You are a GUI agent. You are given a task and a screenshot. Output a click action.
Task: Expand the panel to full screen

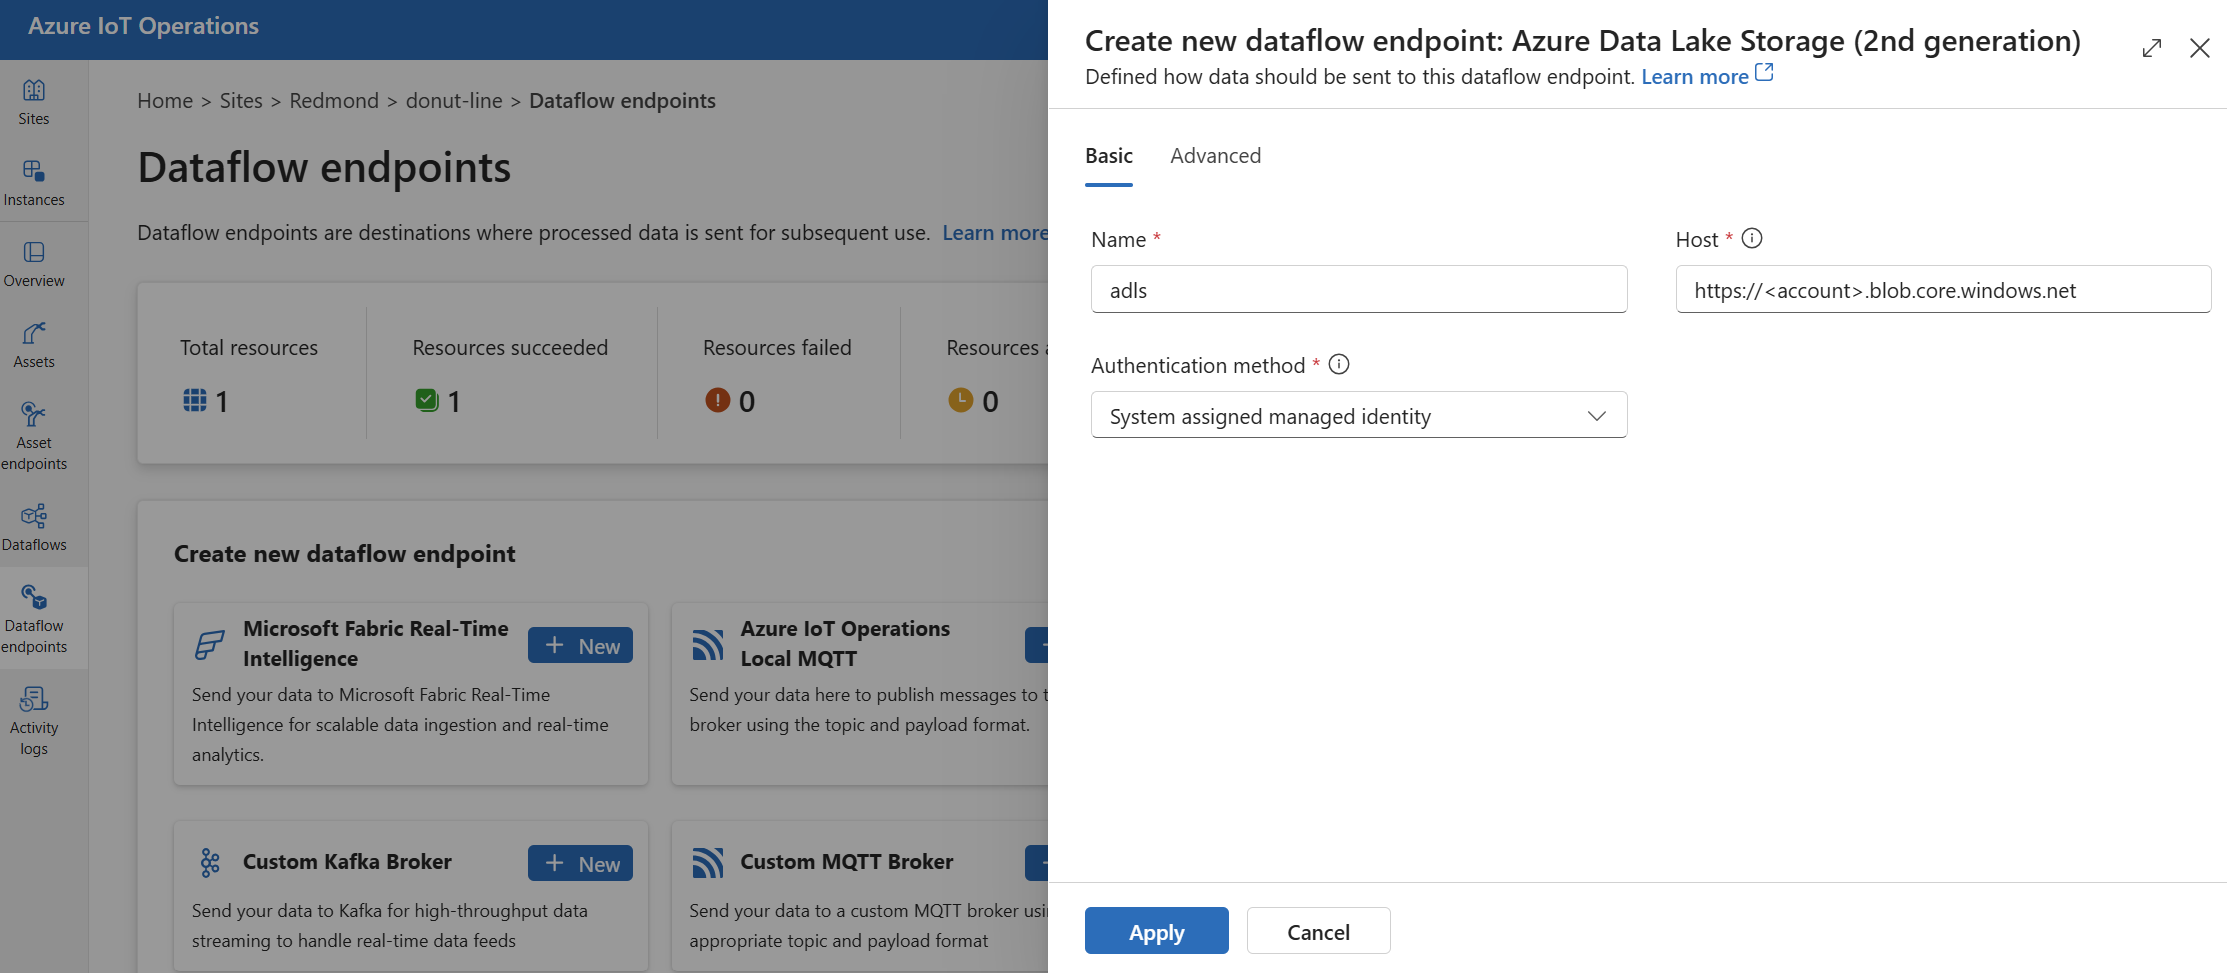coord(2152,48)
